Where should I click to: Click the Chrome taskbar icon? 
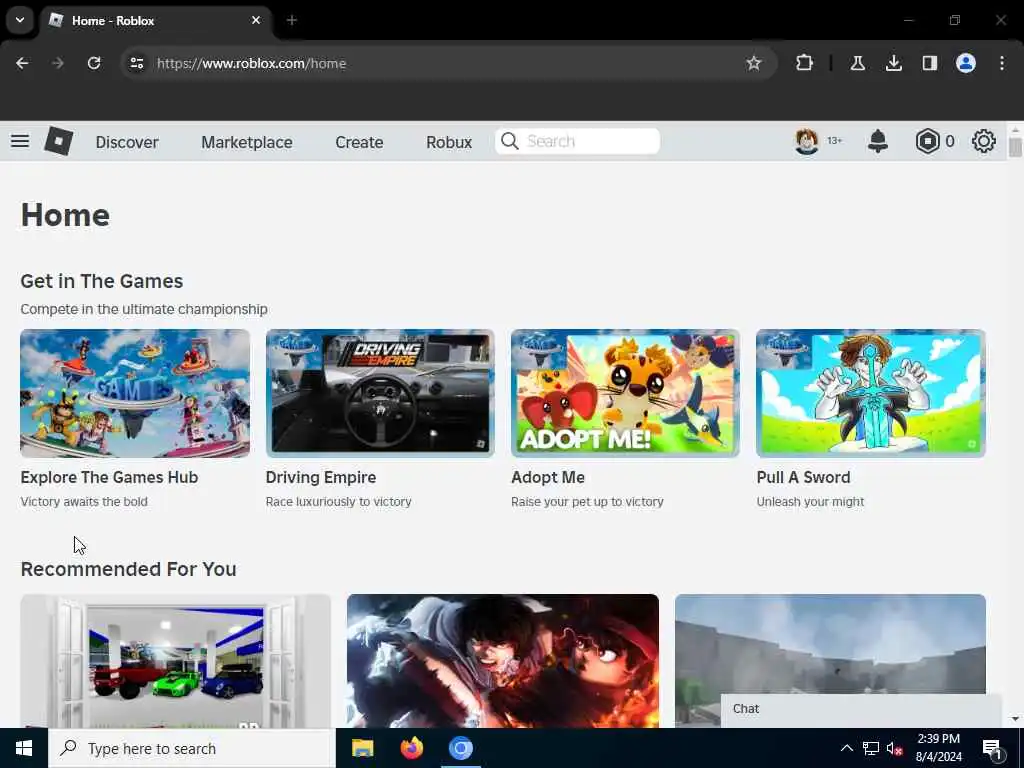coord(460,748)
